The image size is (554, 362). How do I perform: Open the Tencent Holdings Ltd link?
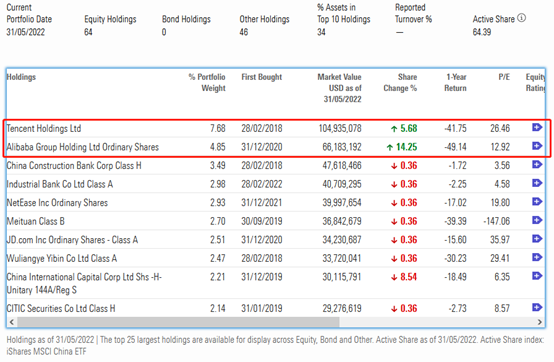44,128
